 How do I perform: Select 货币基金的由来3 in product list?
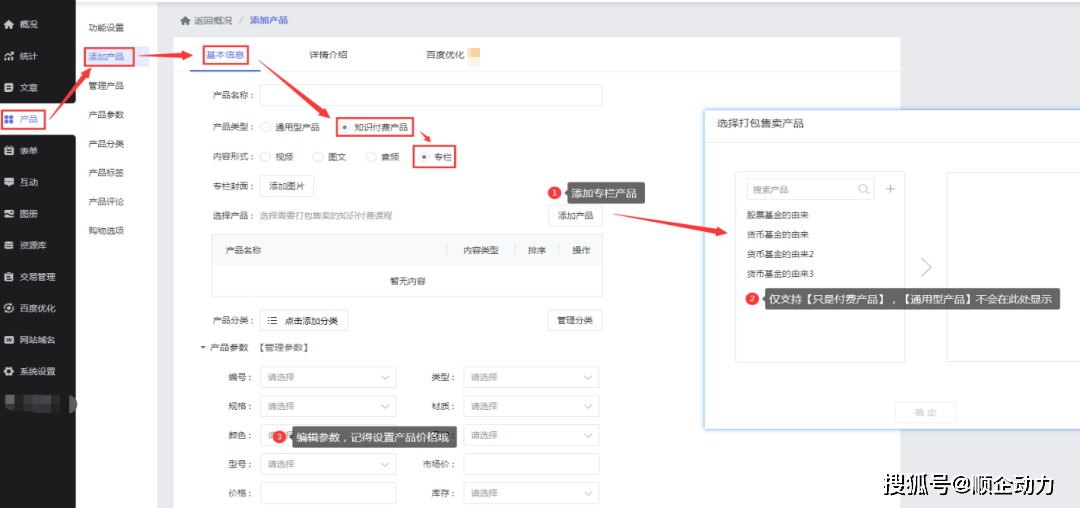pos(780,273)
